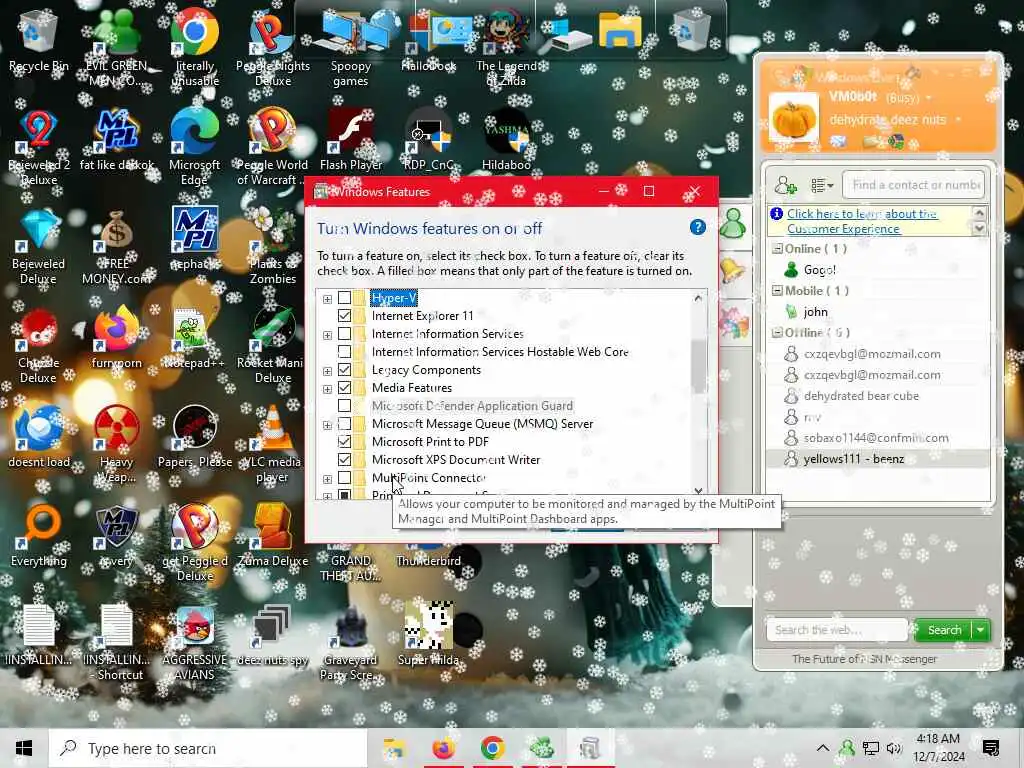Click the 'Search the web' input field

[837, 630]
